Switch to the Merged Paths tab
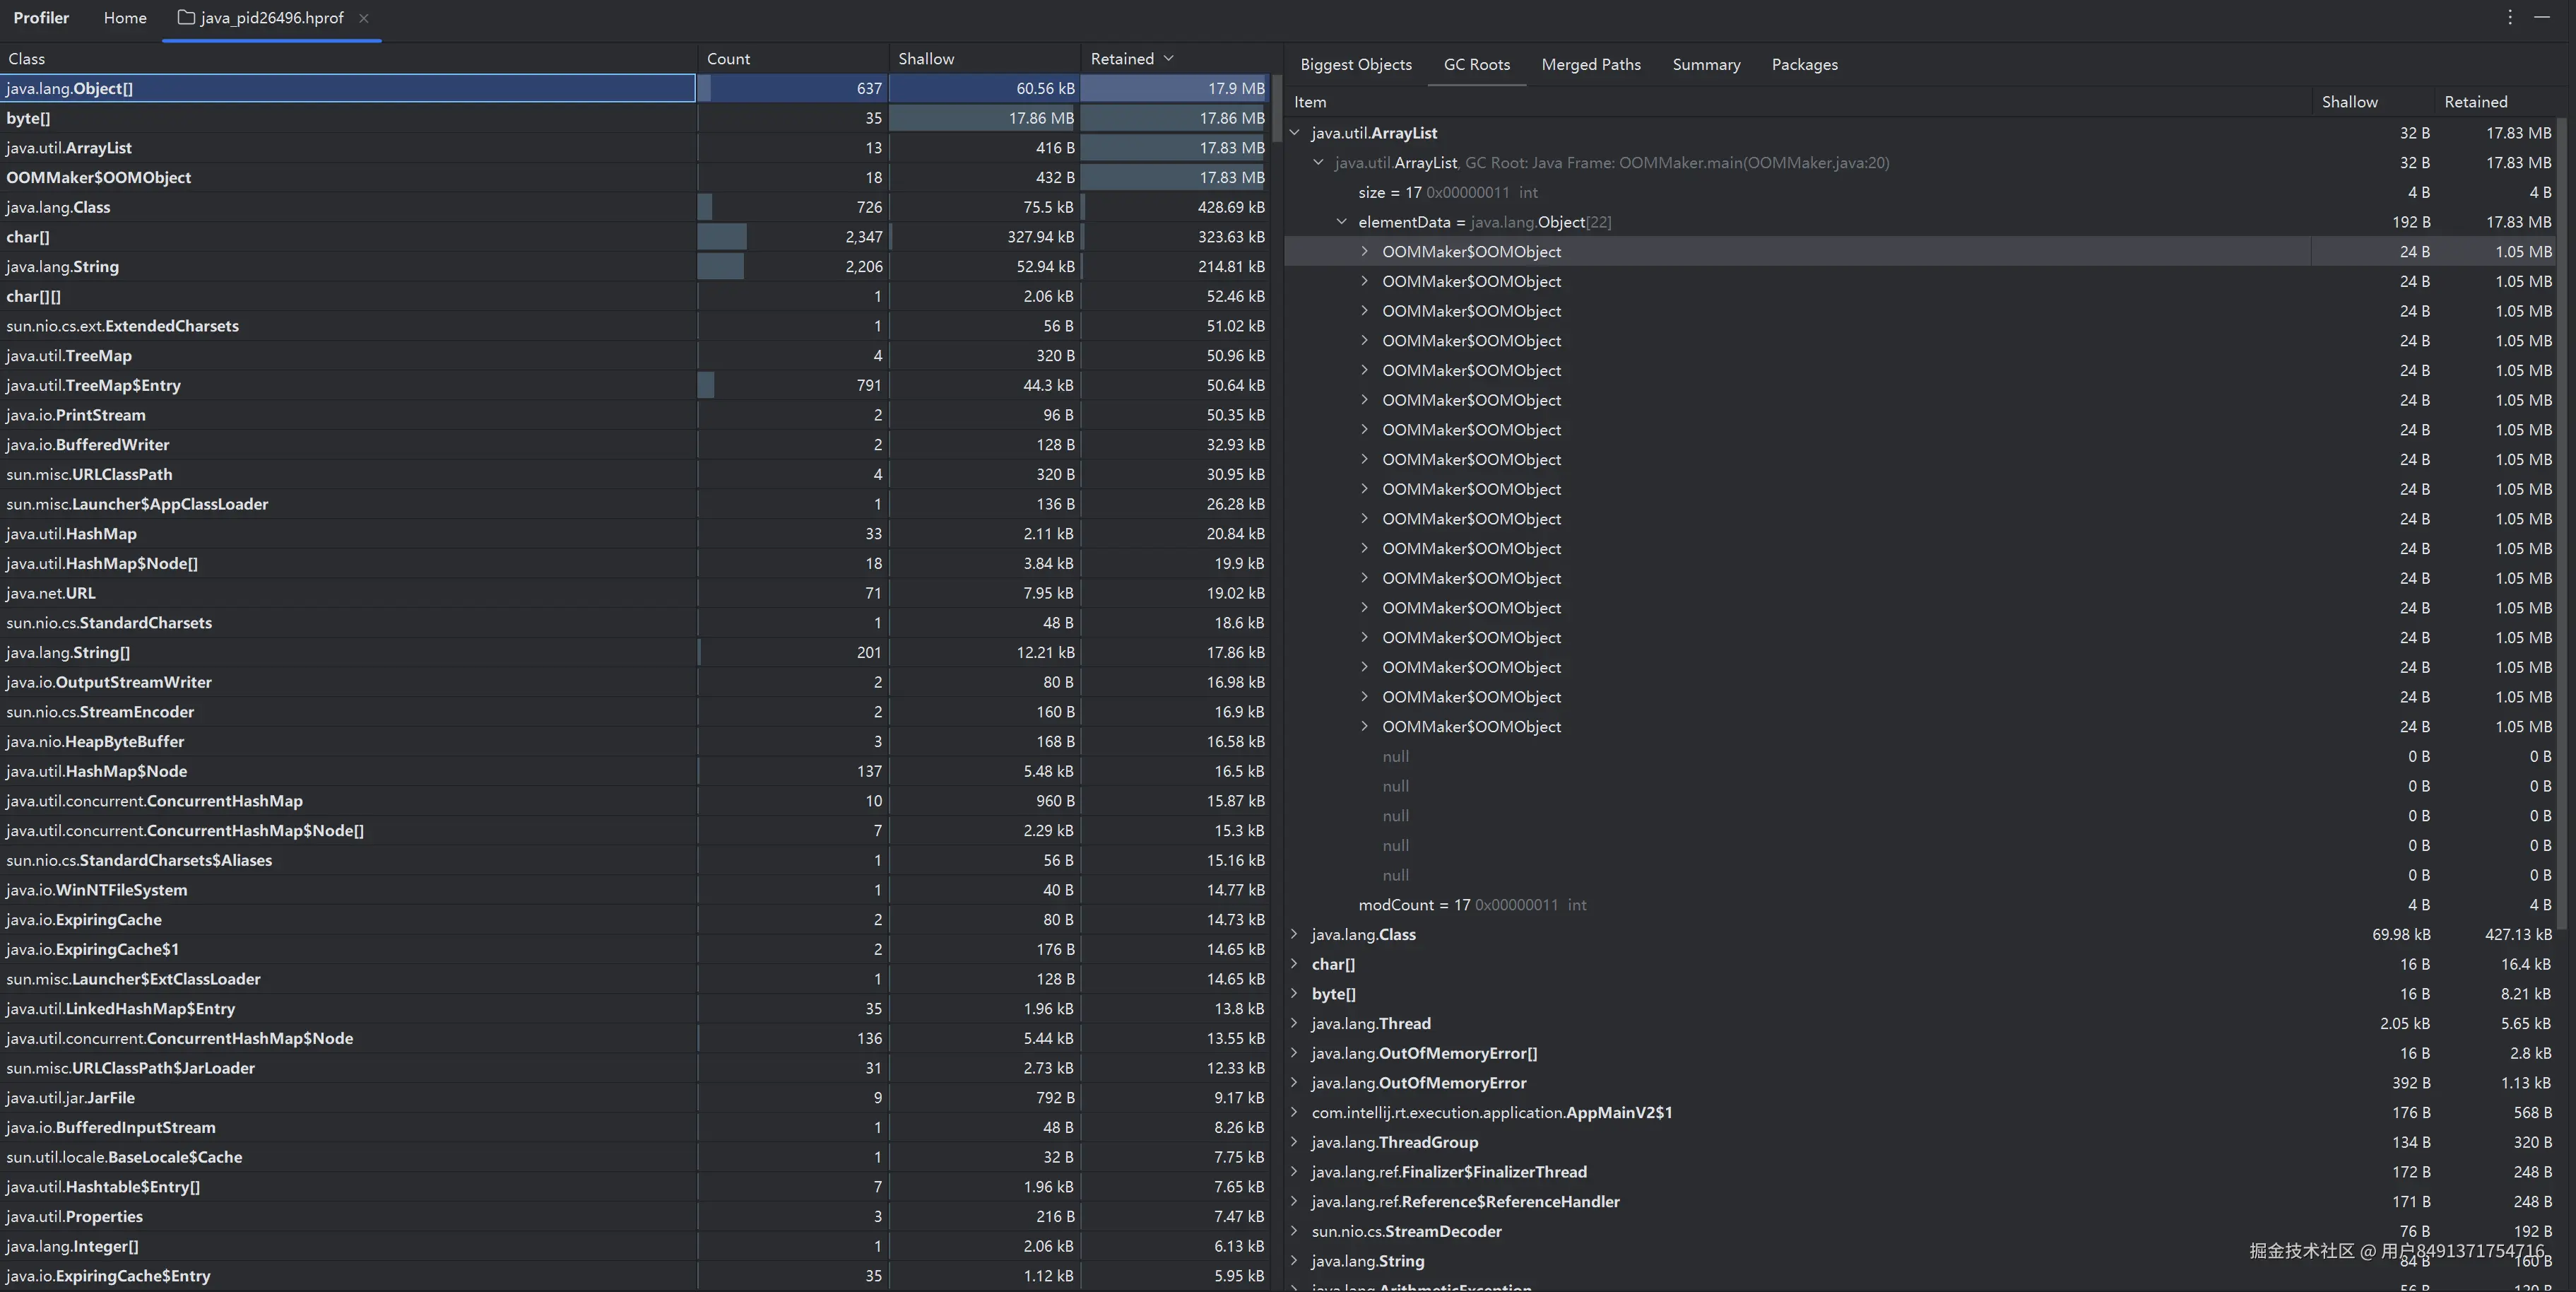This screenshot has width=2576, height=1292. tap(1591, 64)
